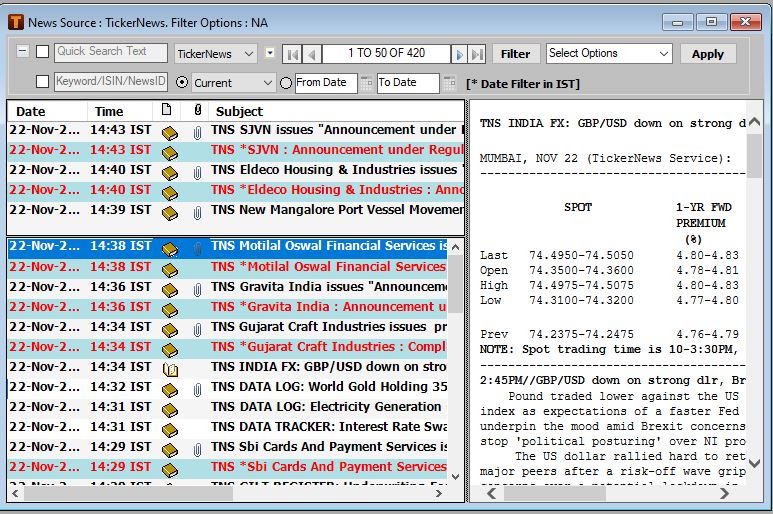Select the highlighted Motilal Oswal Financial Services row

pyautogui.click(x=228, y=247)
